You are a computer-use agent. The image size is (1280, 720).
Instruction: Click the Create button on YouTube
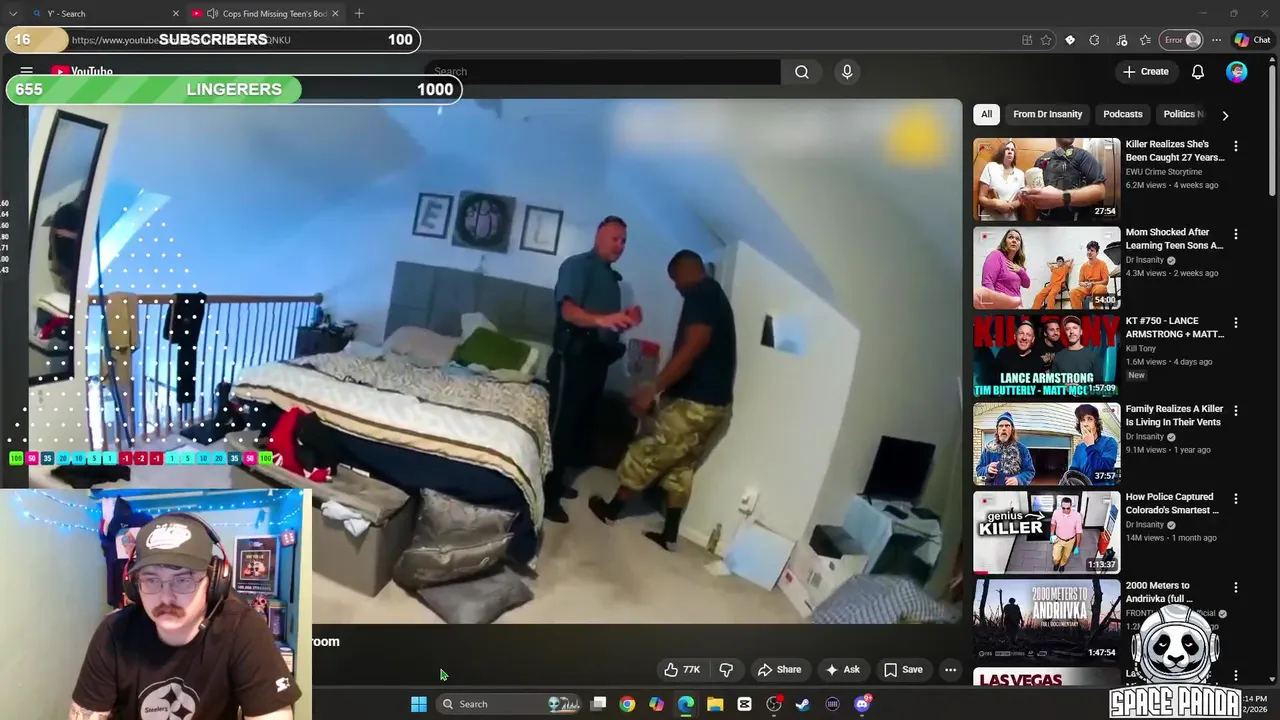[x=1146, y=72]
